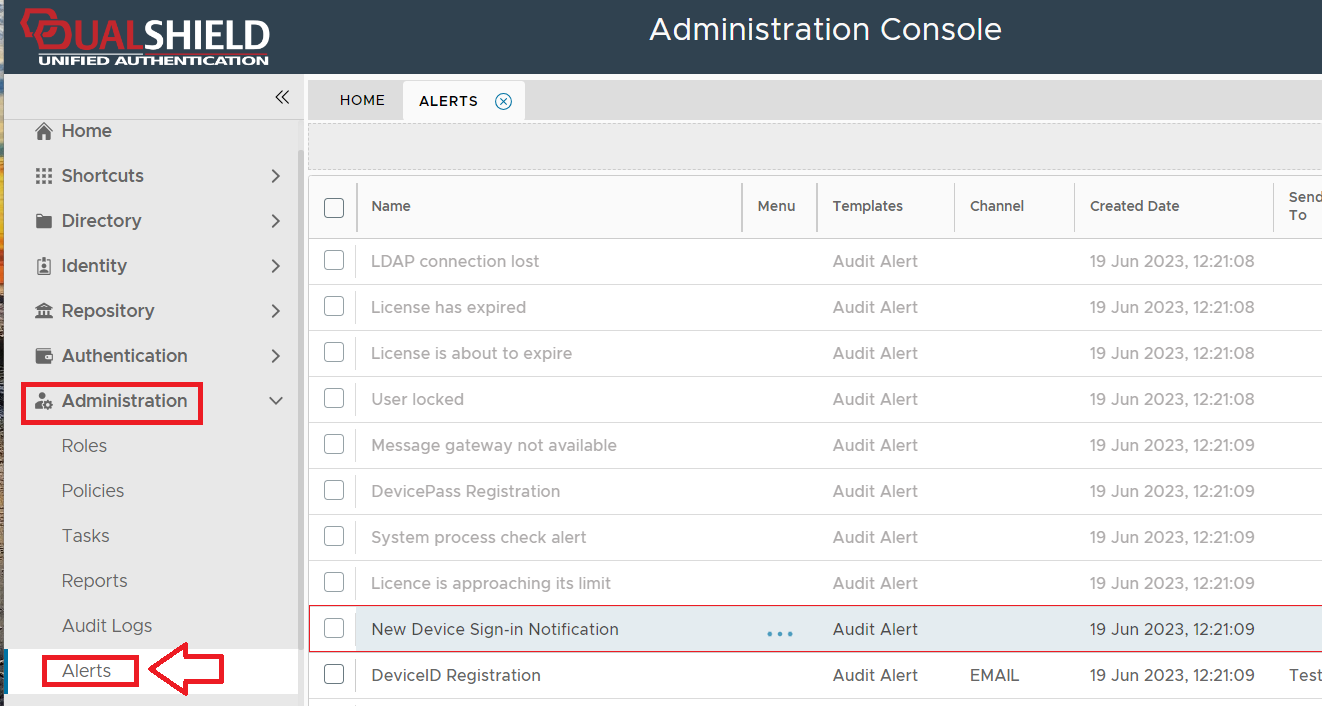The image size is (1322, 706).
Task: Click the Identity badge icon
Action: (43, 266)
